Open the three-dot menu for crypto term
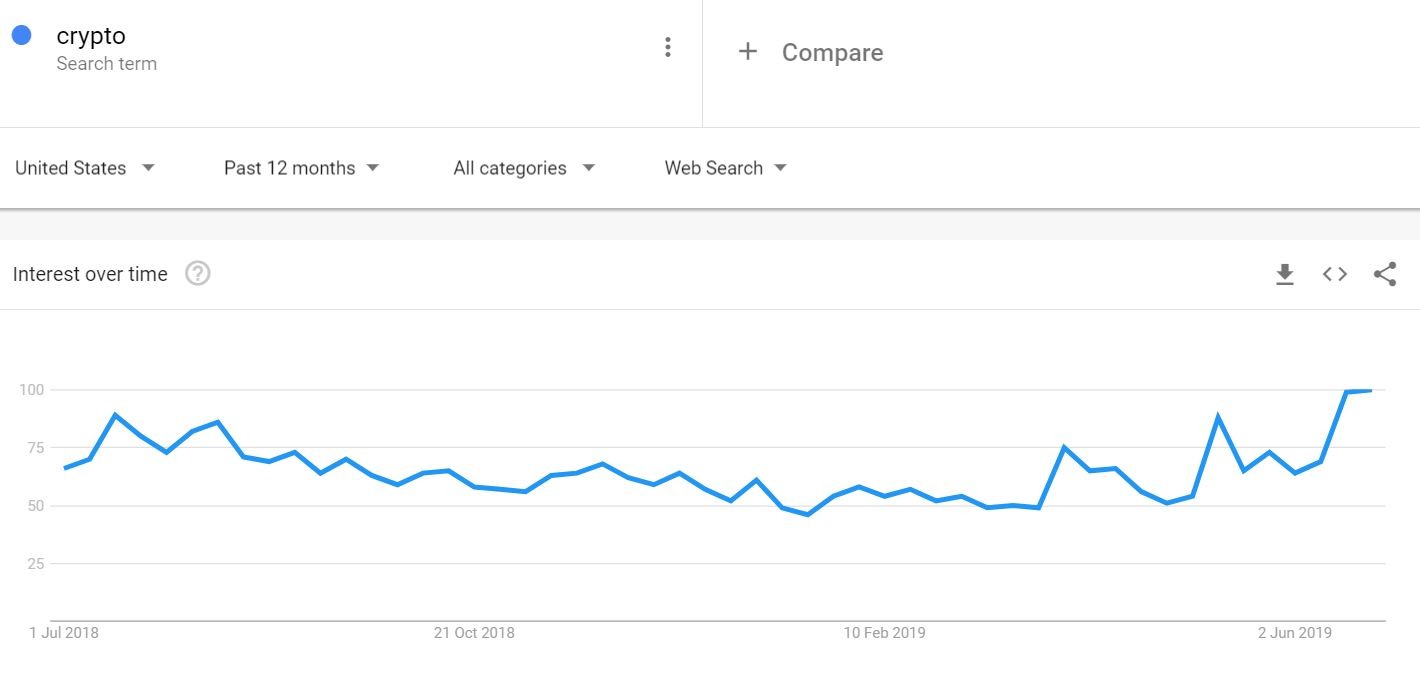The width and height of the screenshot is (1420, 679). click(668, 47)
